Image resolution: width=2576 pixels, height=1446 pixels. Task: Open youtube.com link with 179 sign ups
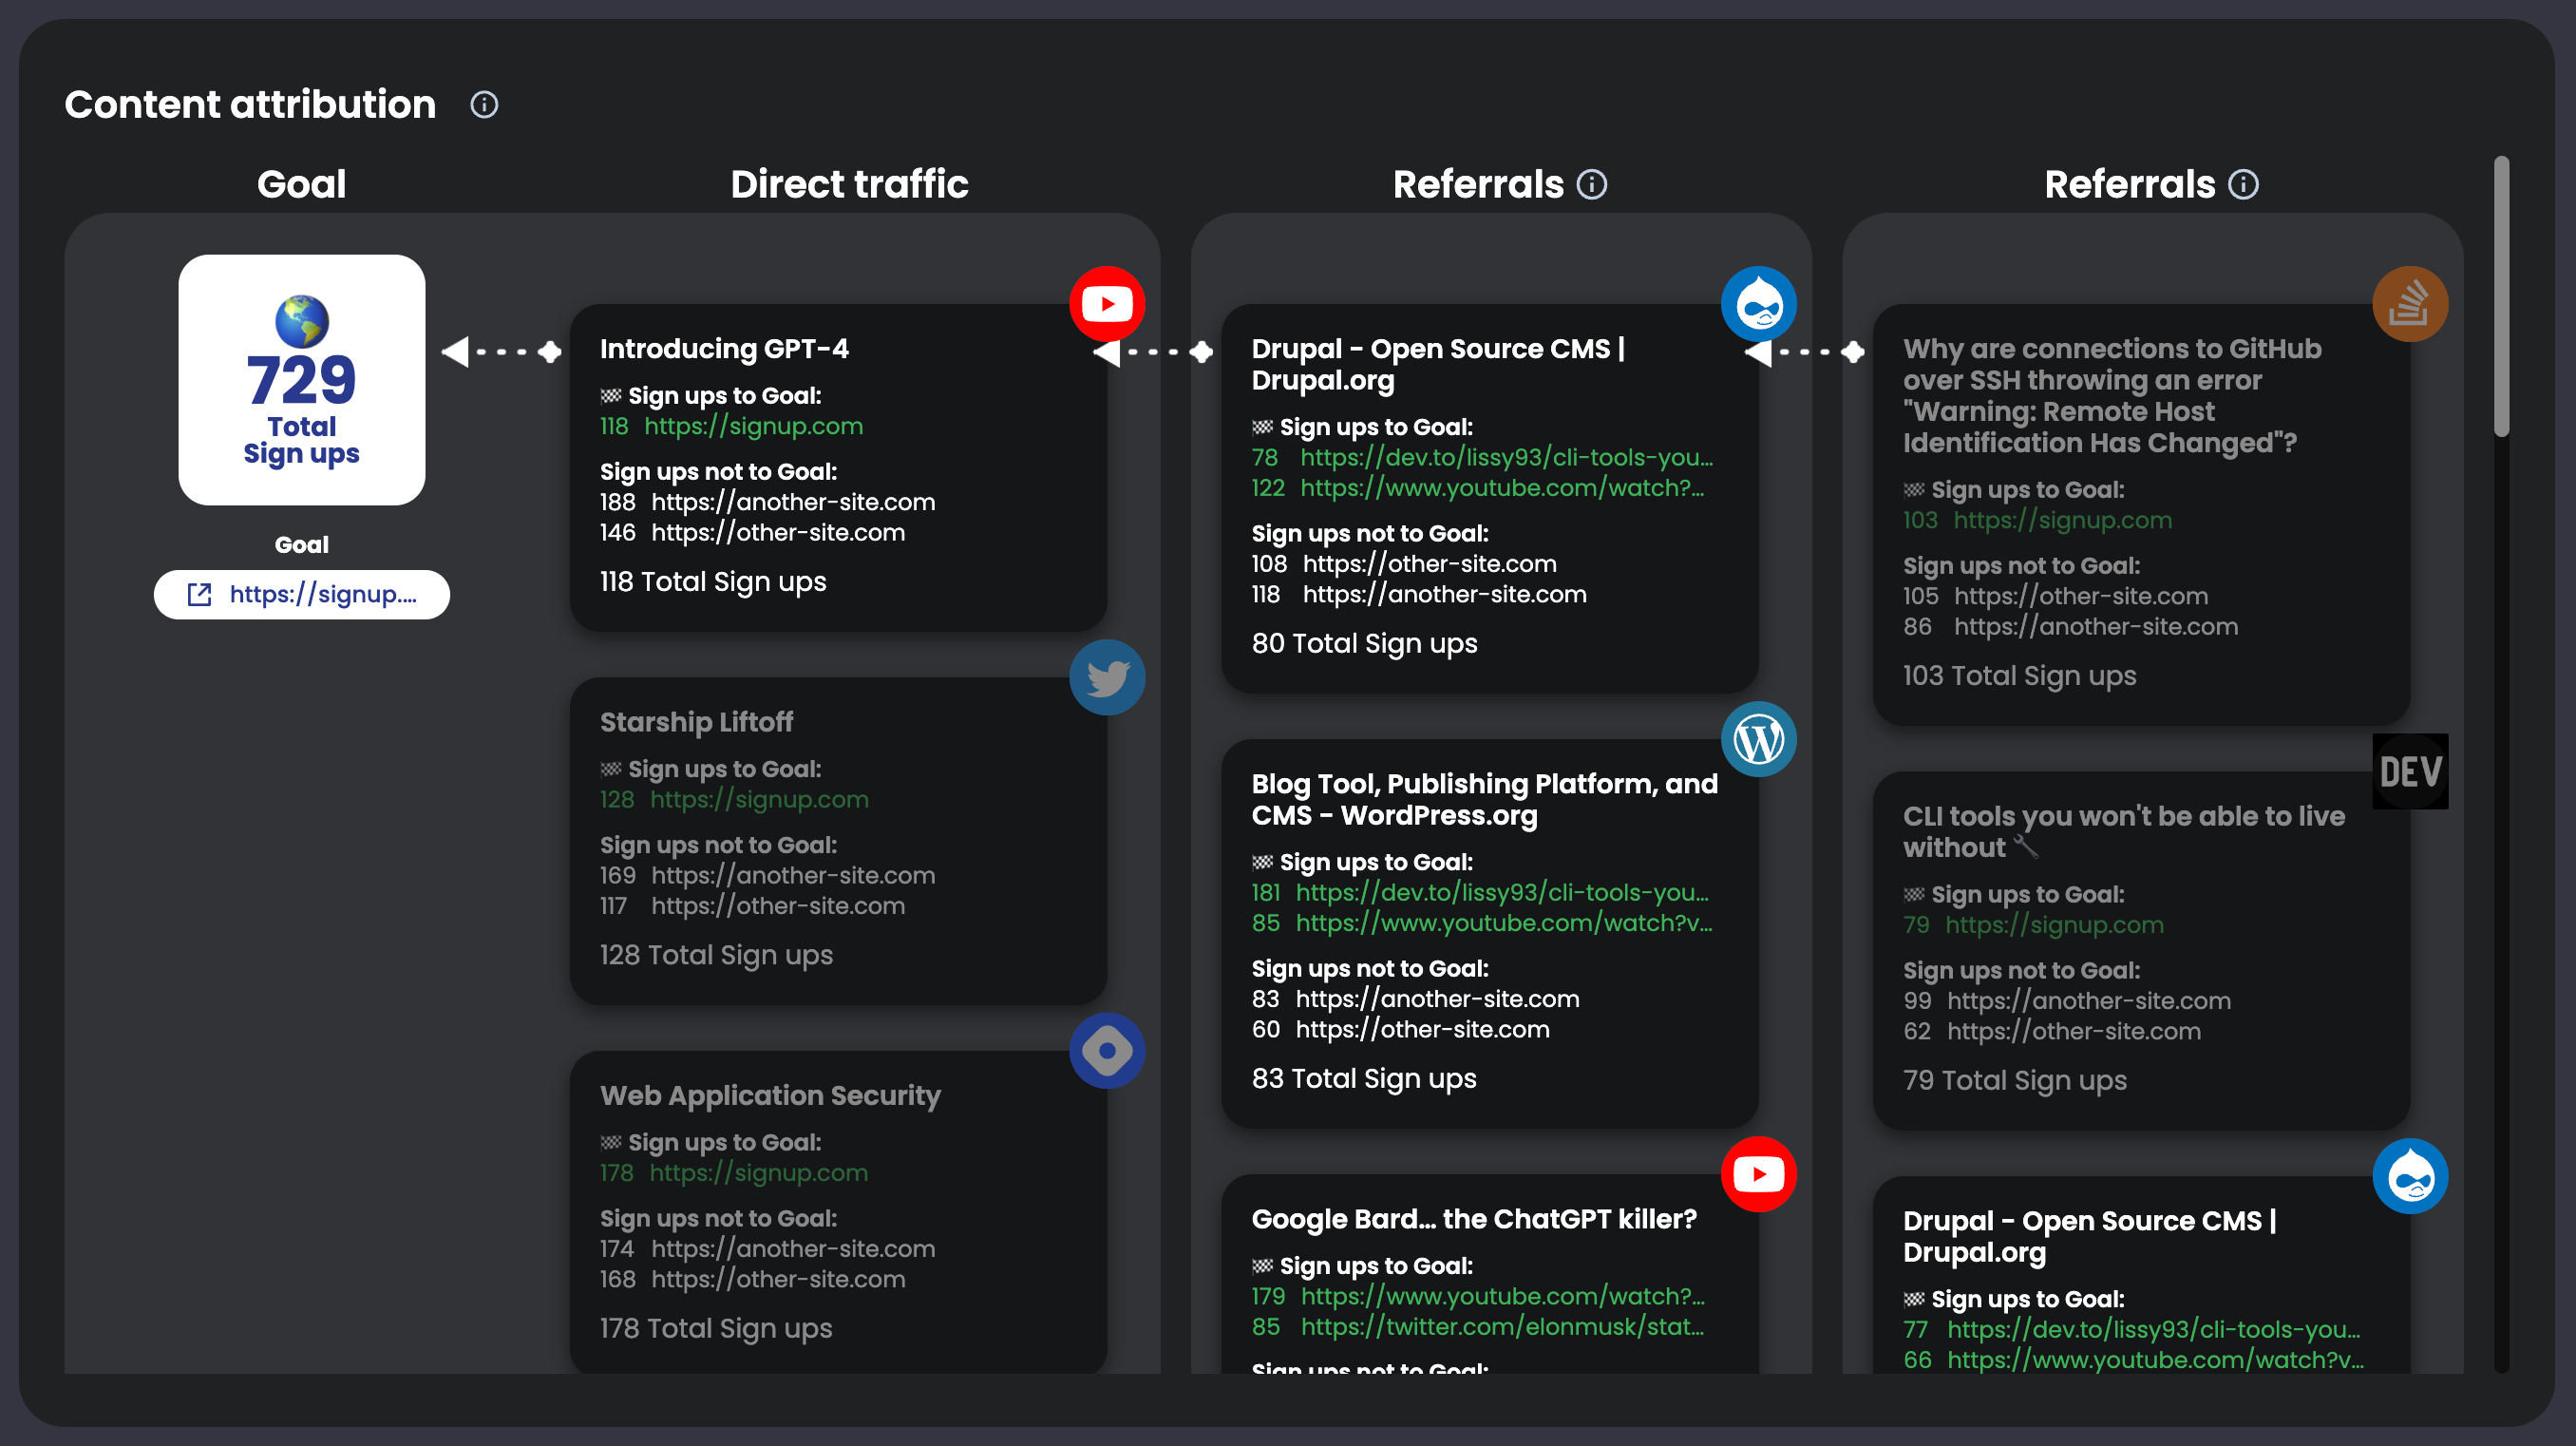coord(1502,1297)
